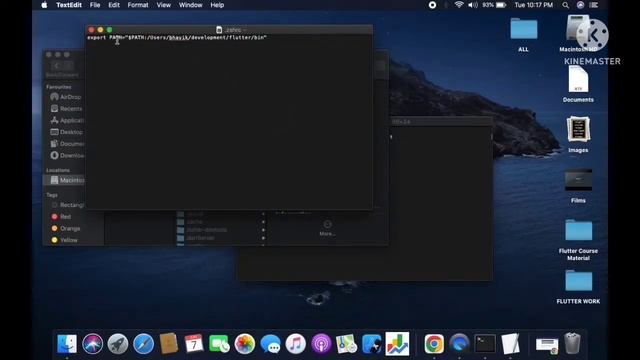This screenshot has height=360, width=640.
Task: Open the View menu
Action: (x=164, y=5)
